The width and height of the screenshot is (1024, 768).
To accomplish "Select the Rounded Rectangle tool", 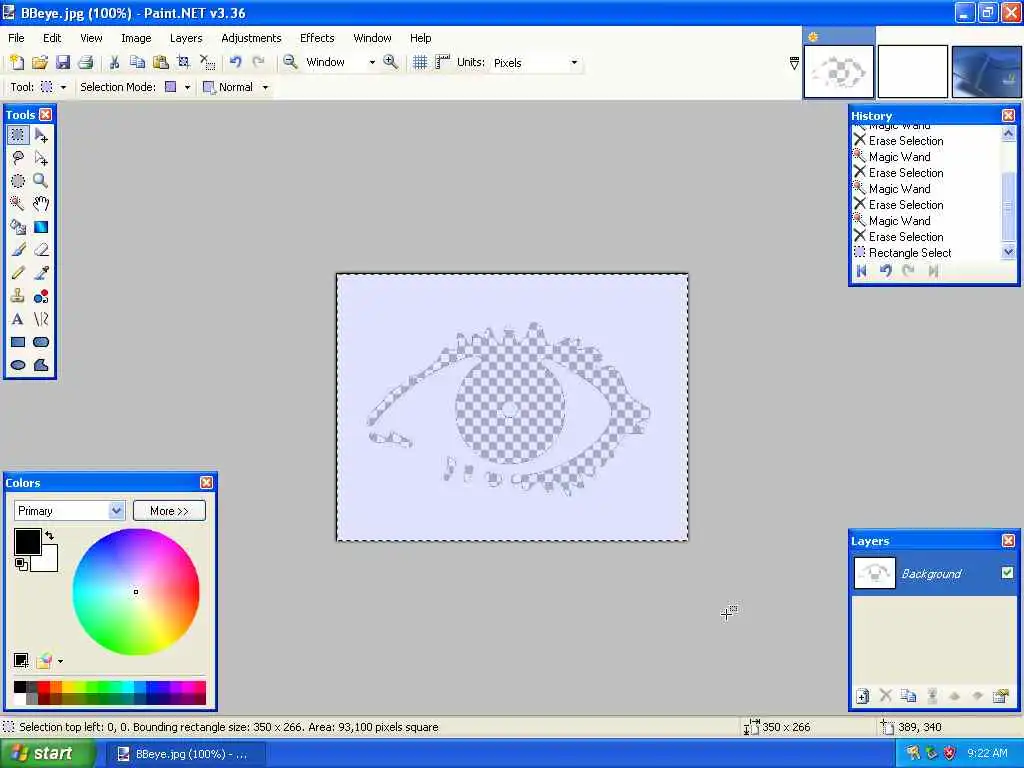I will 41,342.
